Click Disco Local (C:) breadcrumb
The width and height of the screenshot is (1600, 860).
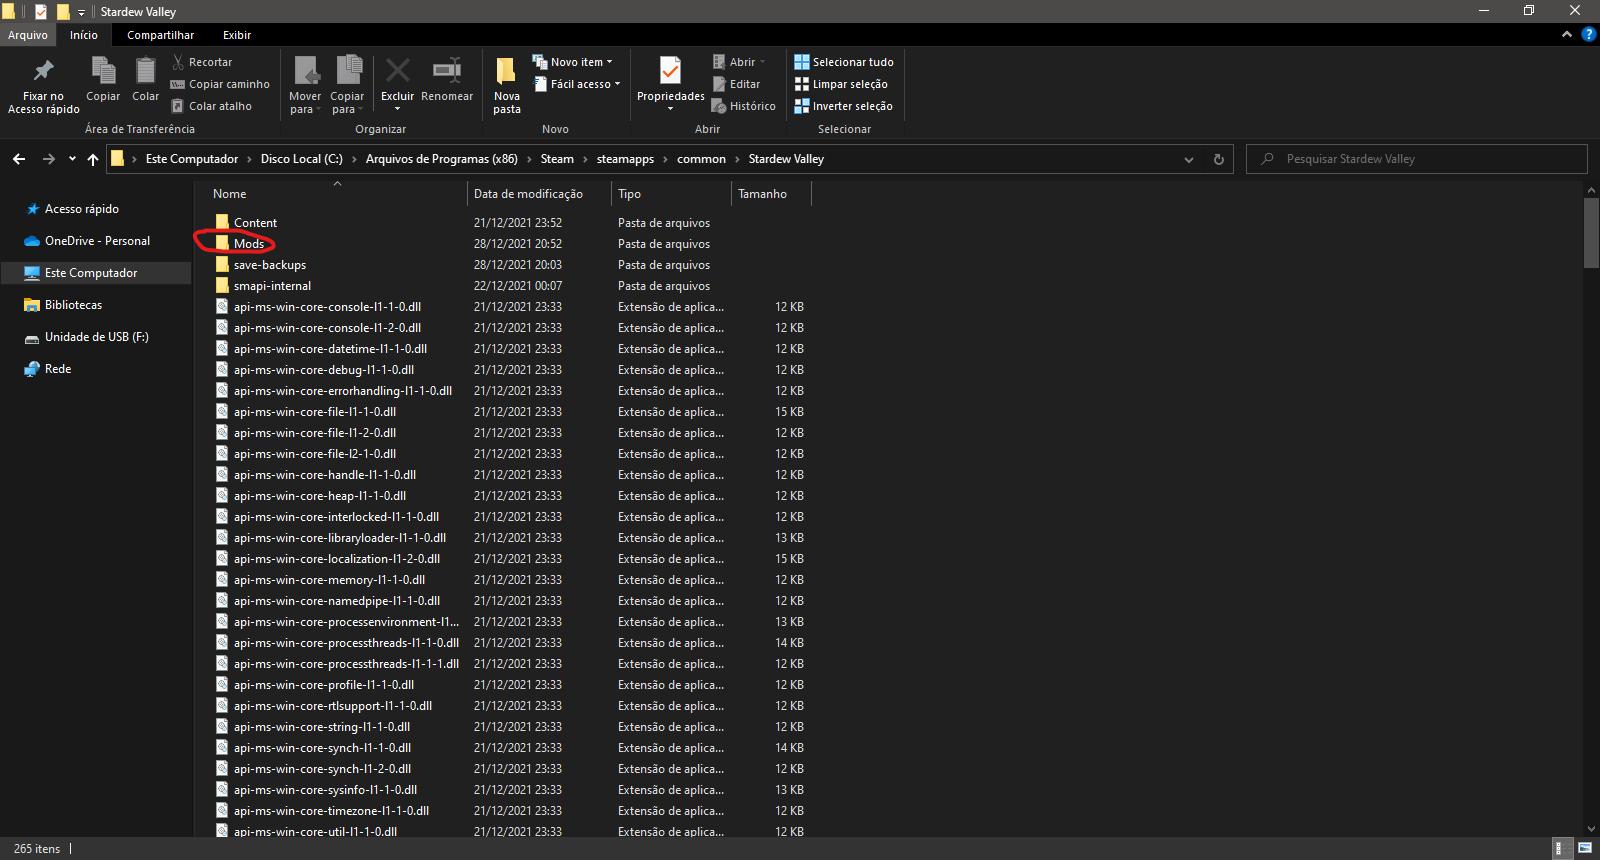pyautogui.click(x=302, y=159)
